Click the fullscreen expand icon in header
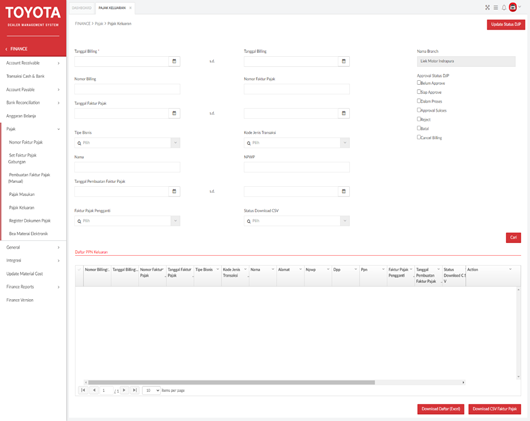This screenshot has width=530, height=421. pos(487,7)
